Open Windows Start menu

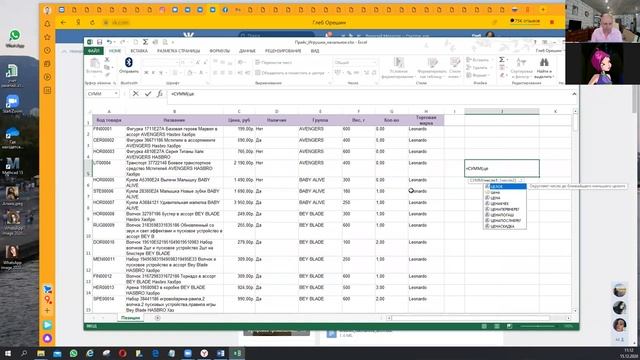7,353
